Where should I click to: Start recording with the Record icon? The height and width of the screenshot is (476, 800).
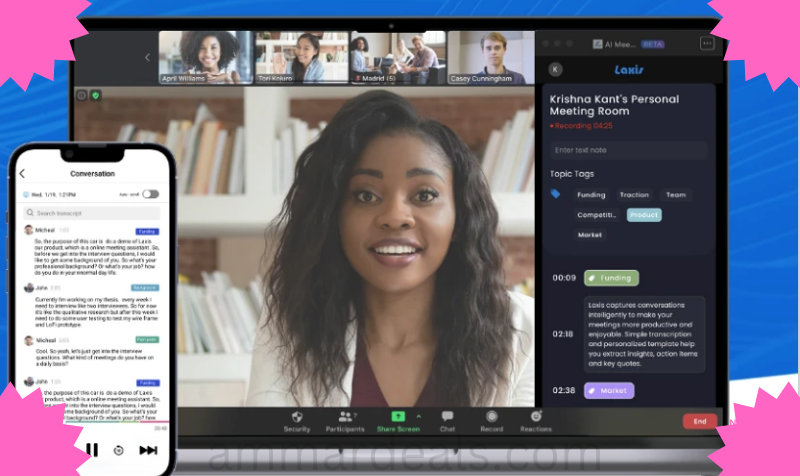pyautogui.click(x=492, y=416)
